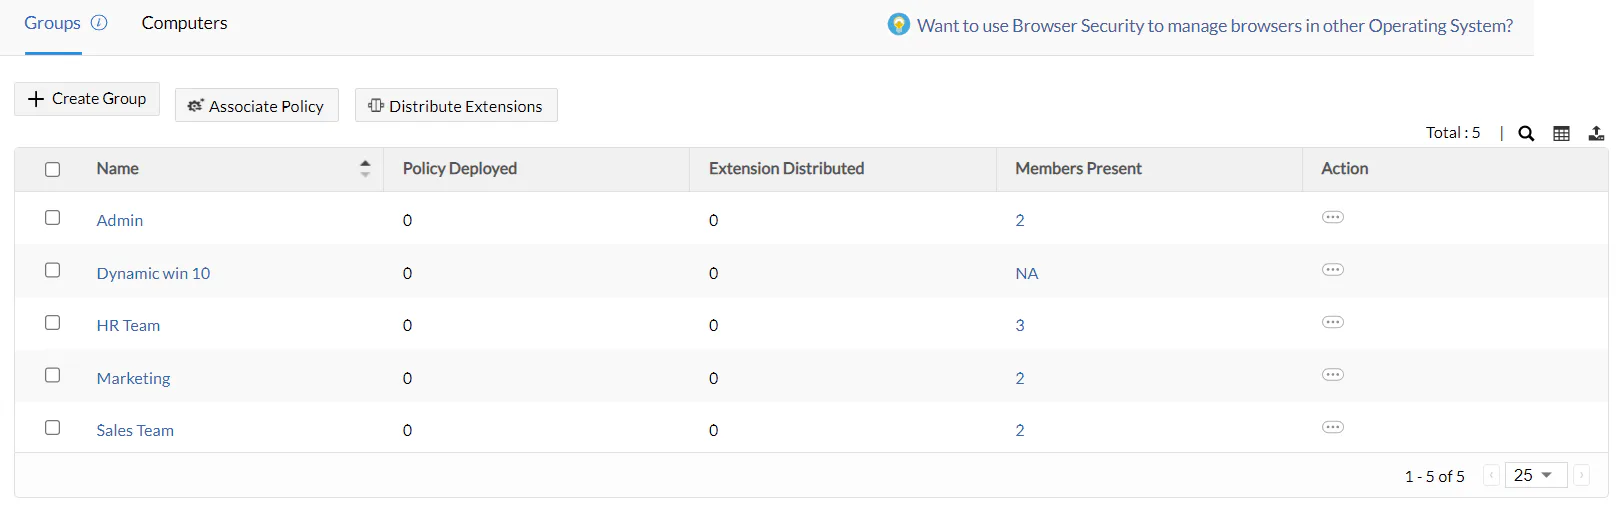The image size is (1620, 506).
Task: Select the Admin row checkbox
Action: (53, 217)
